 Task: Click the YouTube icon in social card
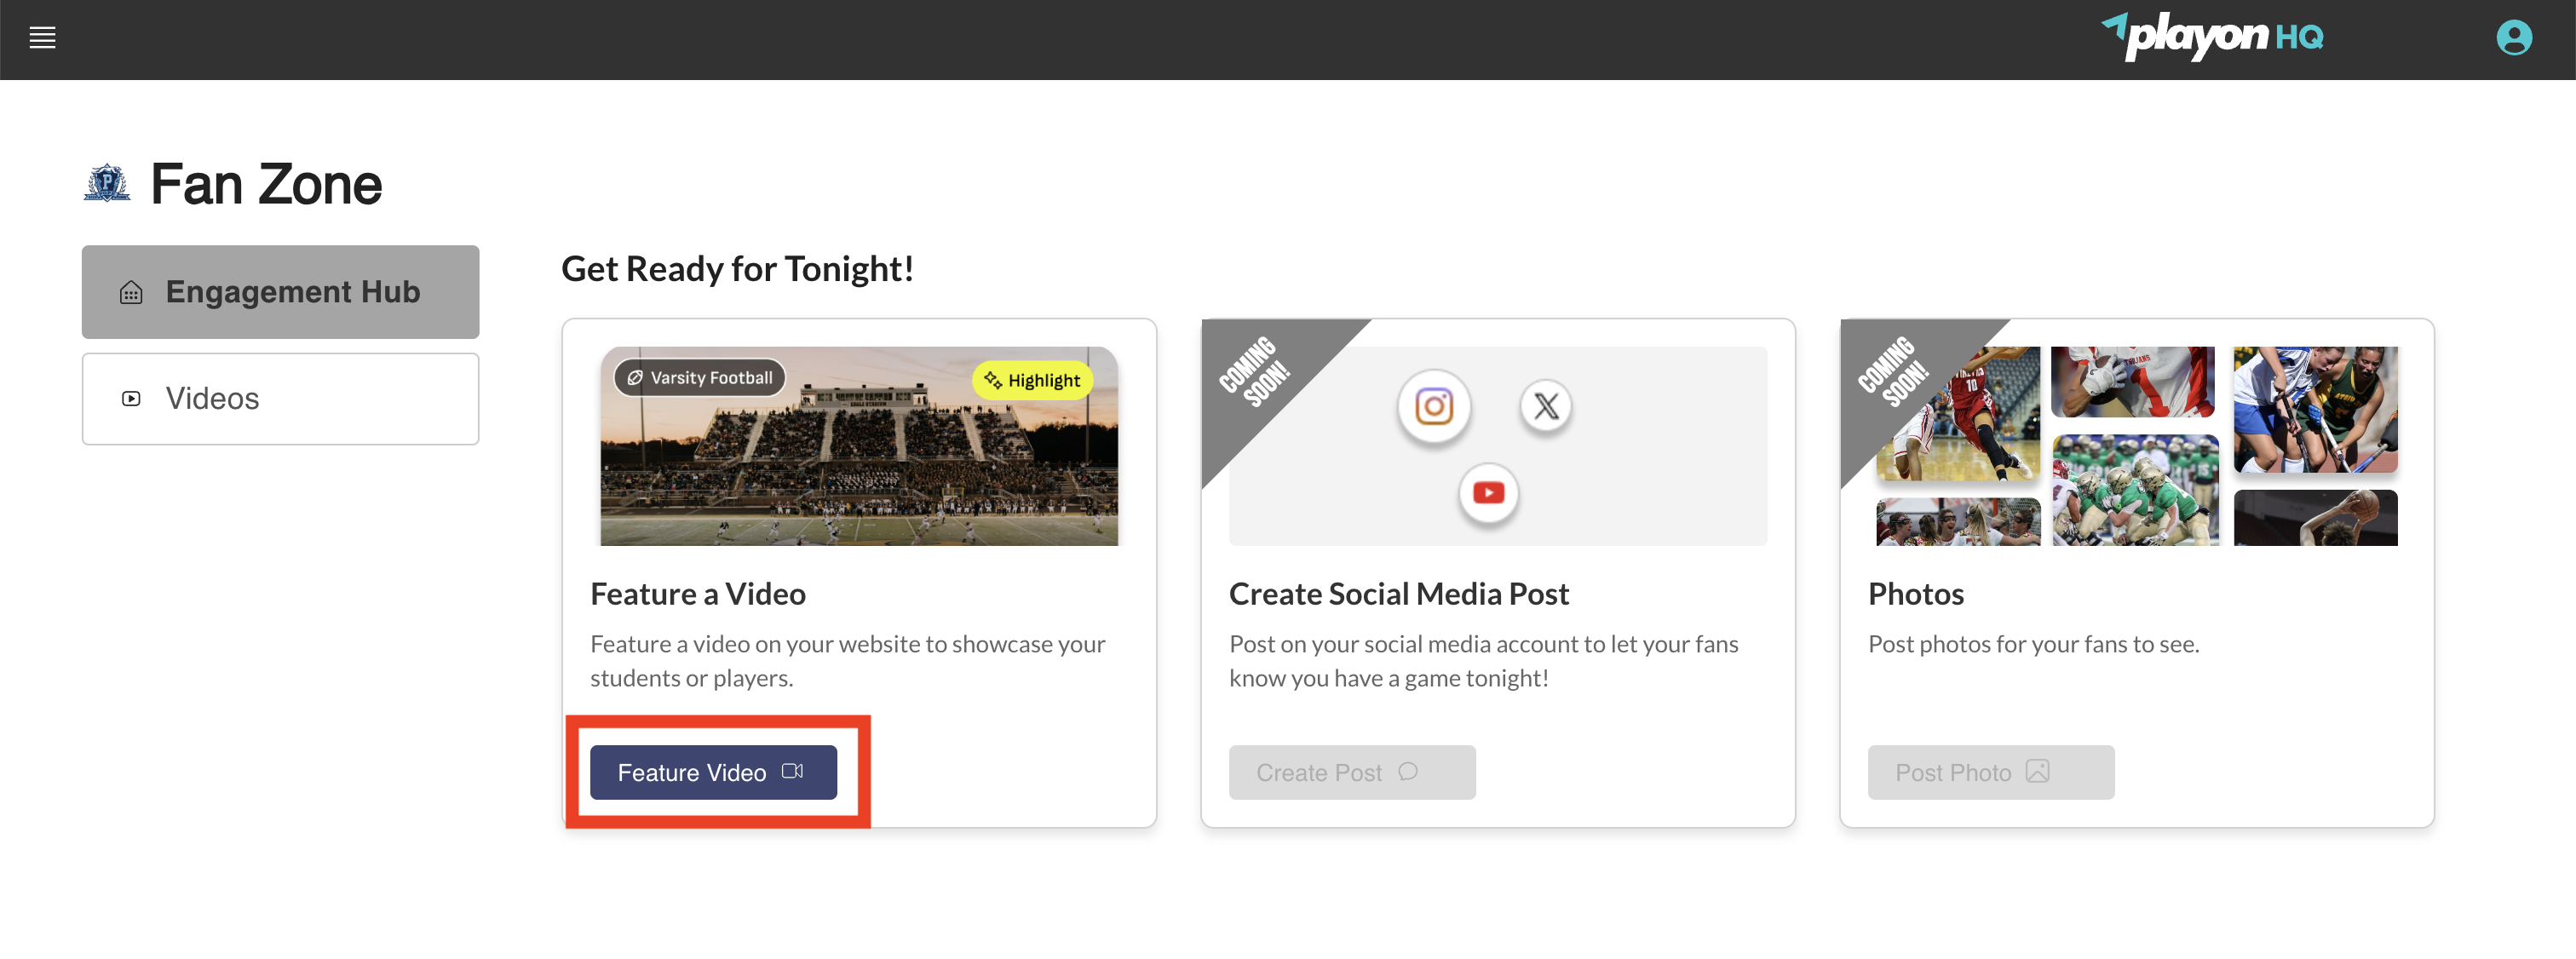click(x=1488, y=492)
